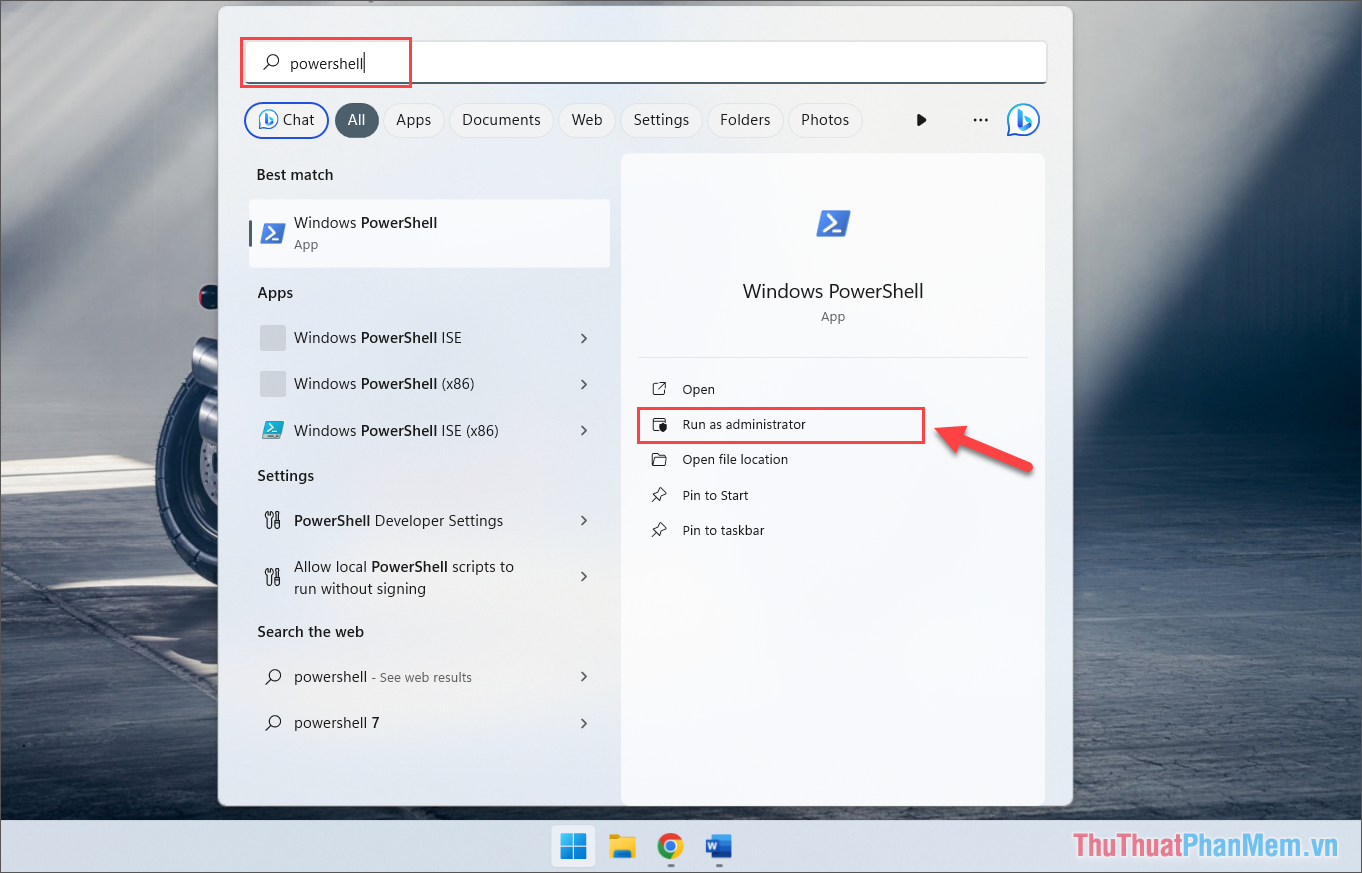Launch Windows PowerShell ISE app

pos(377,338)
